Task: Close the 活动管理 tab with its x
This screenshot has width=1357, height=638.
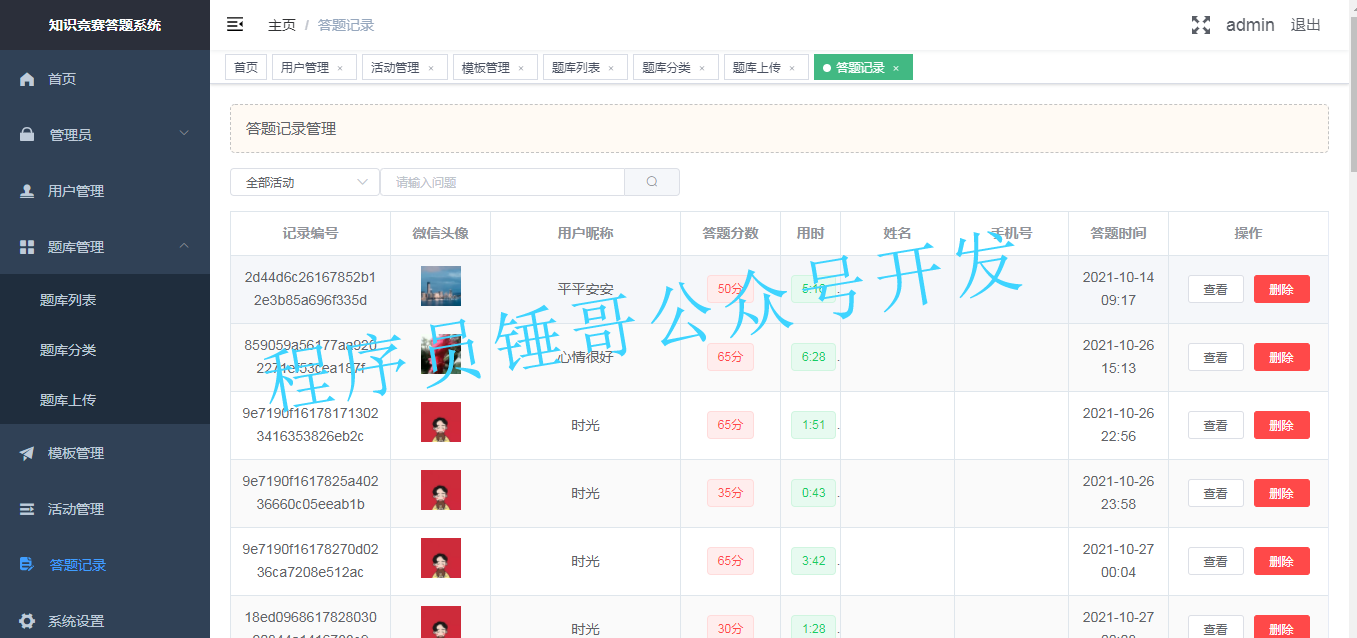Action: coord(431,68)
